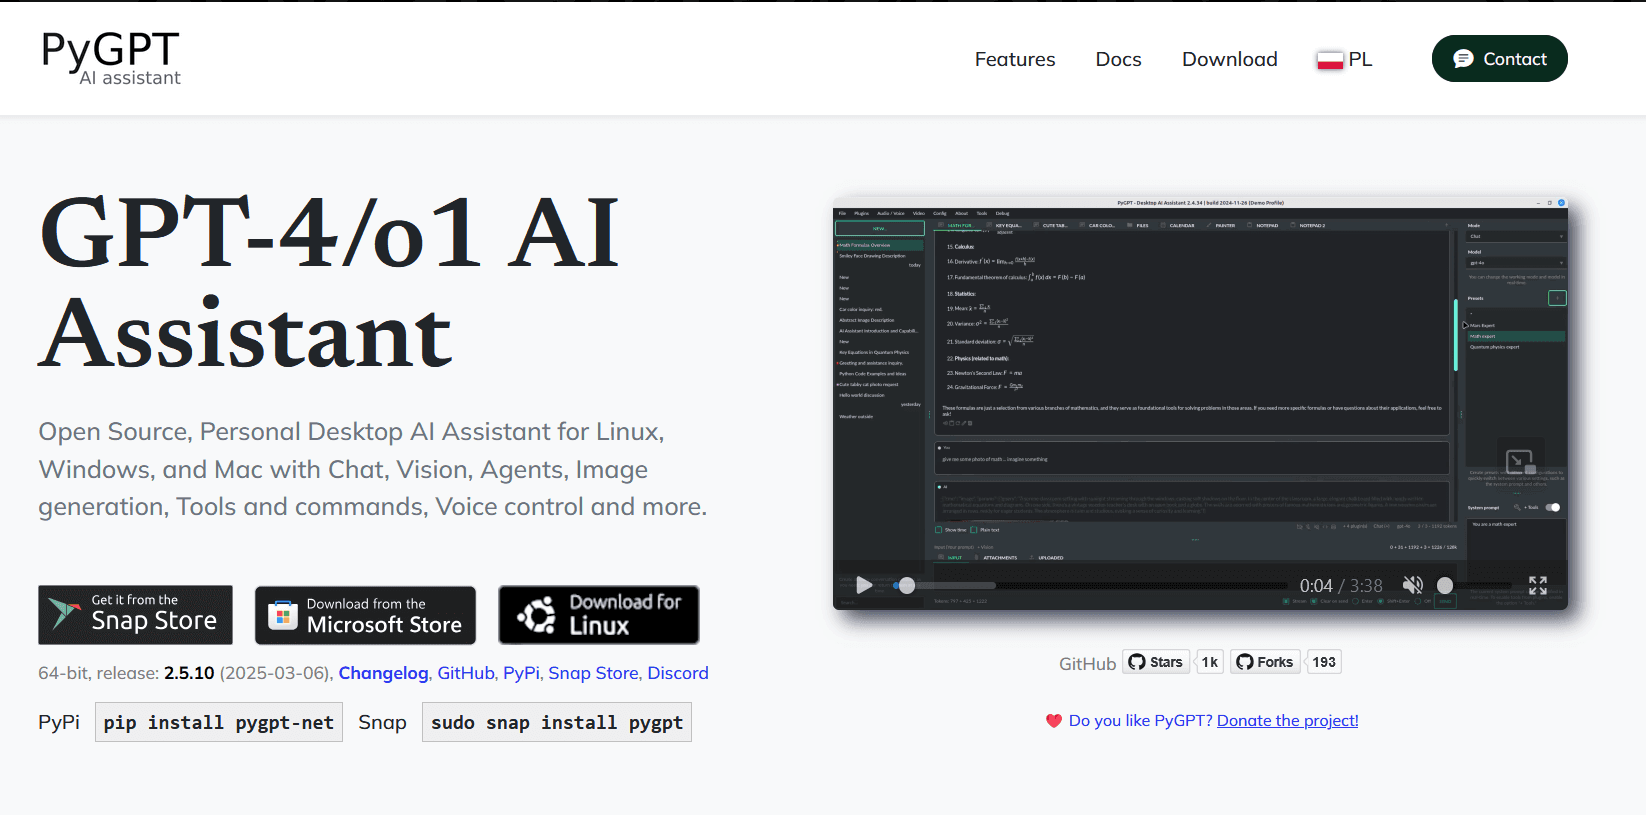Open the Snap Store text link

pyautogui.click(x=593, y=673)
